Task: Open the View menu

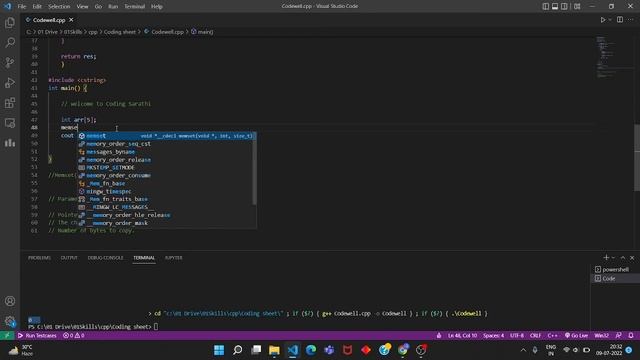Action: pos(82,7)
